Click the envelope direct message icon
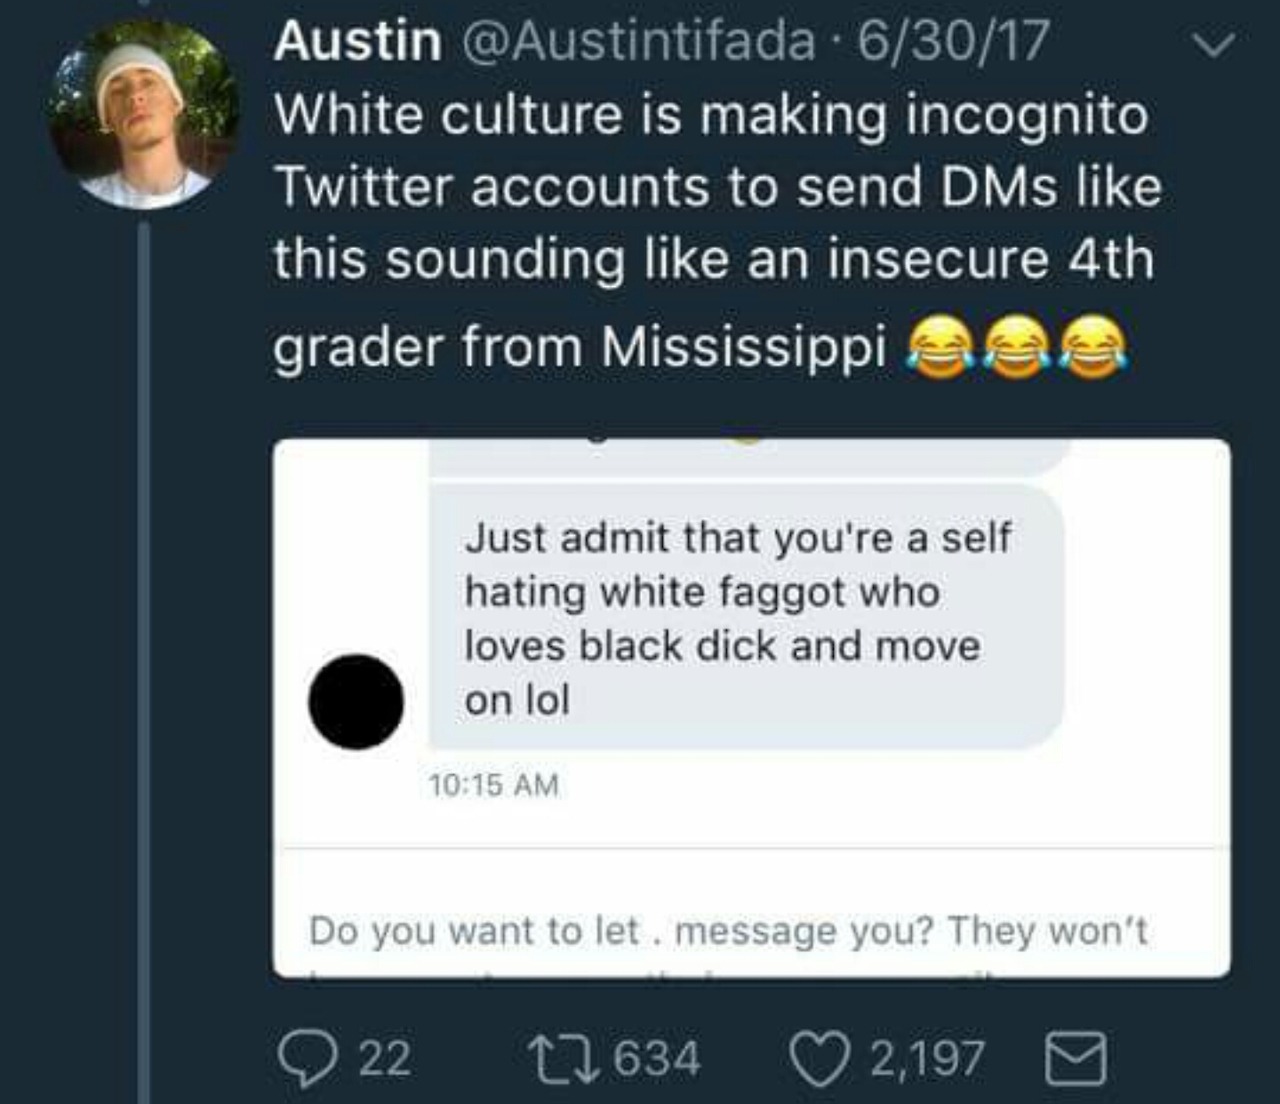 pos(1076,1059)
